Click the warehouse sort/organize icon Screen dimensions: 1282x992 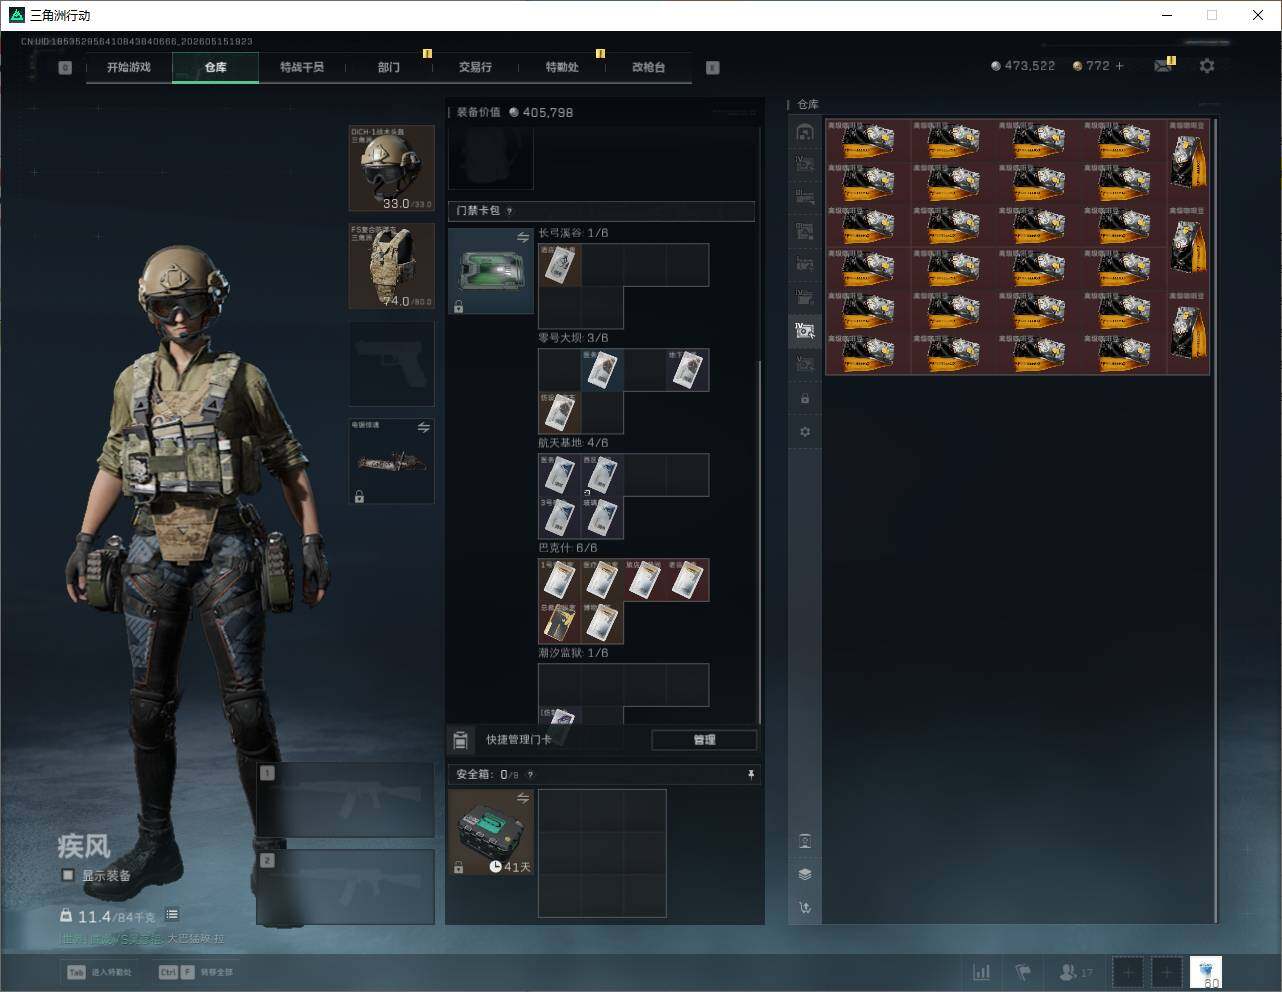point(805,907)
